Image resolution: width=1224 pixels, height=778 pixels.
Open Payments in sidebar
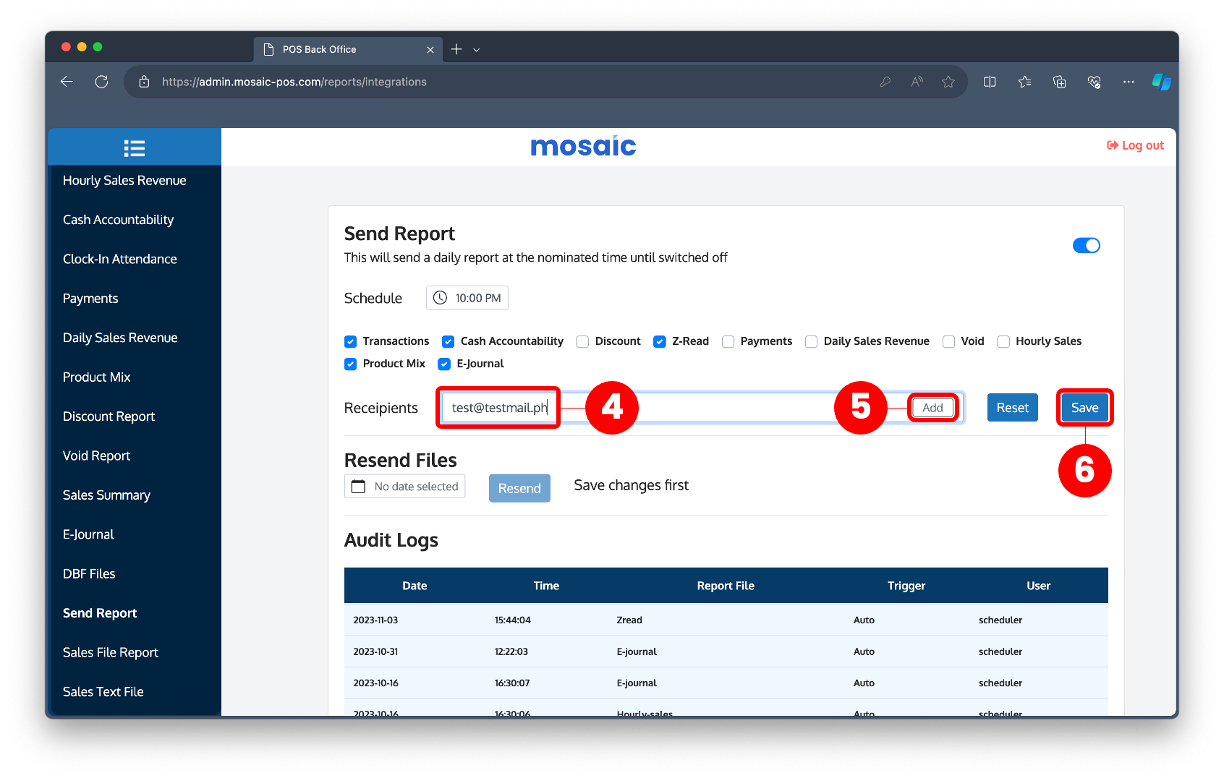[x=90, y=298]
